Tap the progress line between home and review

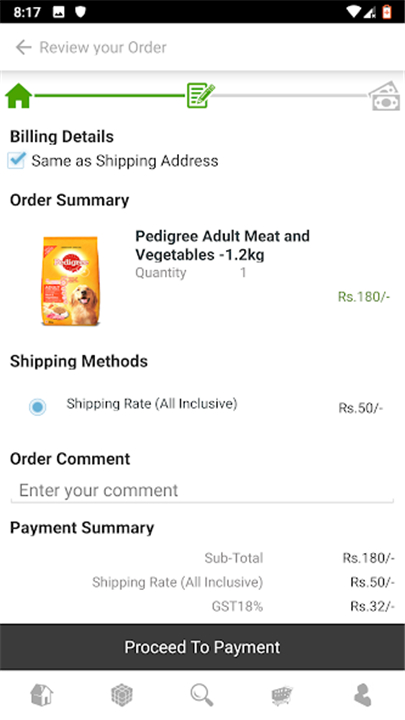pyautogui.click(x=109, y=96)
